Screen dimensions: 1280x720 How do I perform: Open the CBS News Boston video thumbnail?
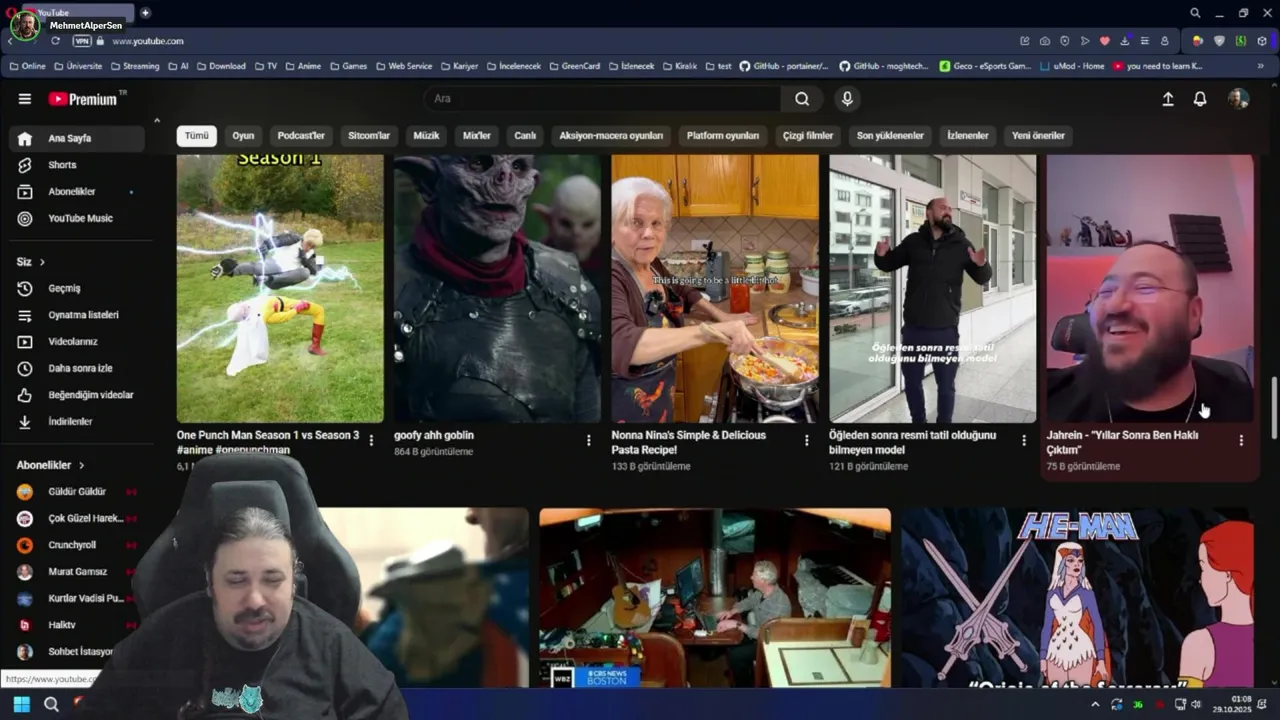[715, 598]
